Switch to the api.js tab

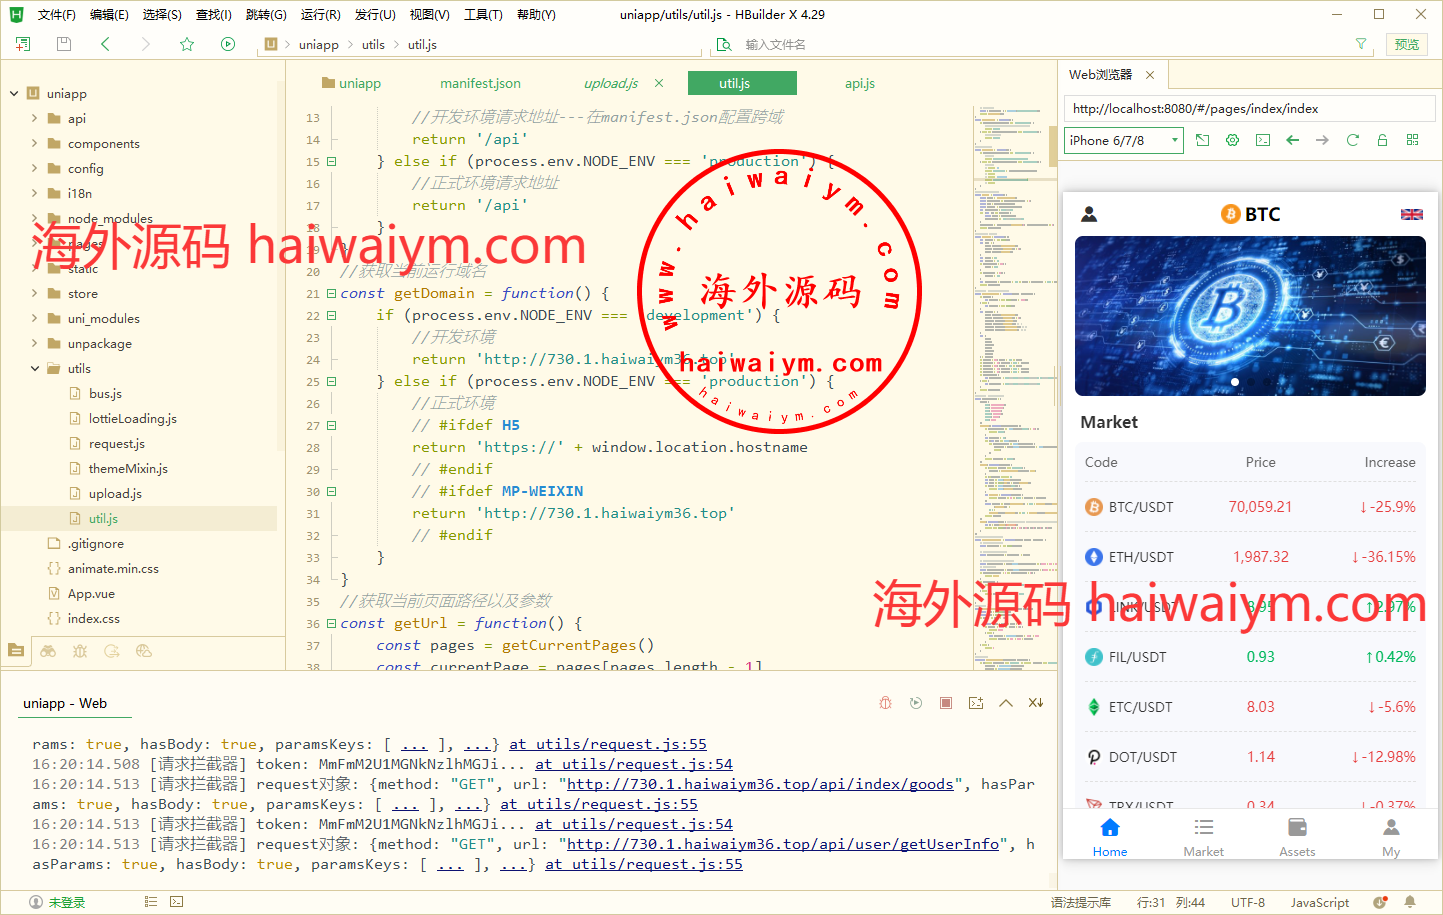(x=860, y=83)
